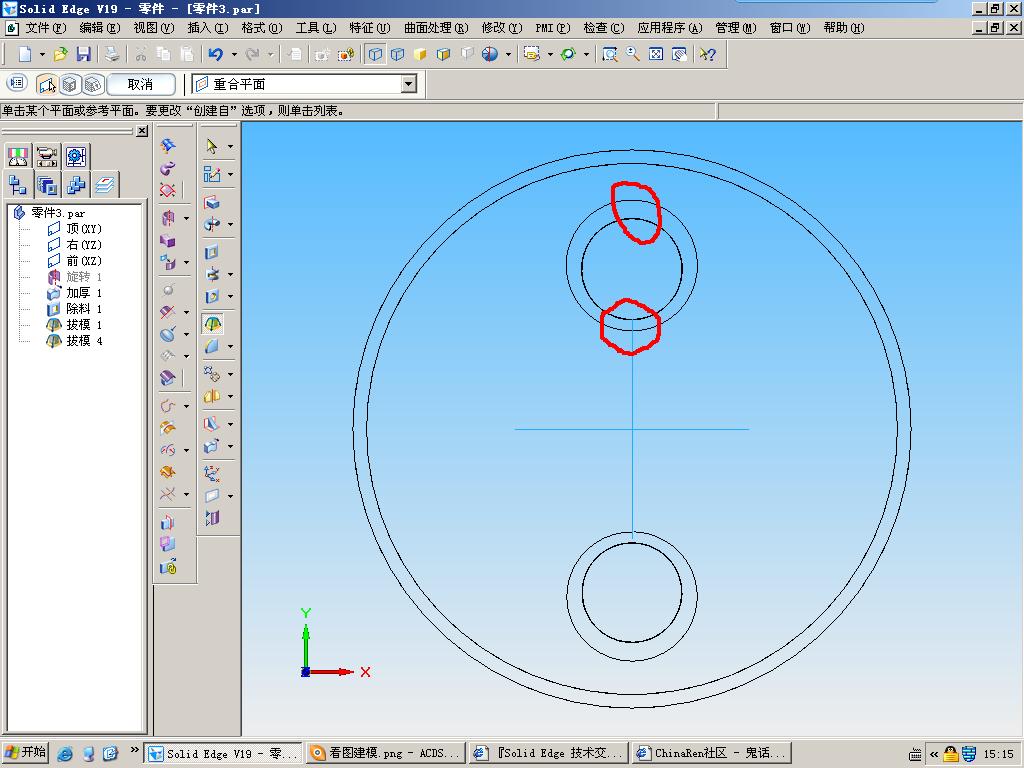The width and height of the screenshot is (1024, 768).
Task: Select root node 零件3.par in tree
Action: [50, 213]
